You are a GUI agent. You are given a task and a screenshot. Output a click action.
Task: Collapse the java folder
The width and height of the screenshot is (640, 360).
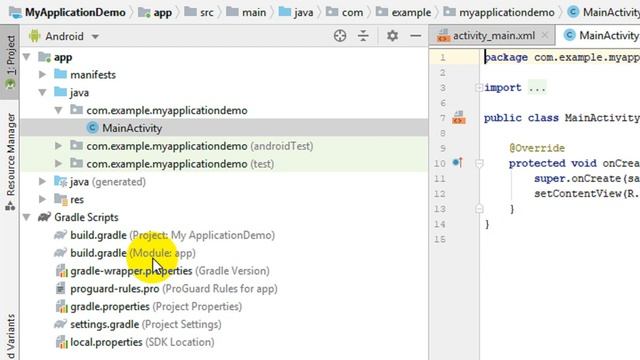pos(42,93)
